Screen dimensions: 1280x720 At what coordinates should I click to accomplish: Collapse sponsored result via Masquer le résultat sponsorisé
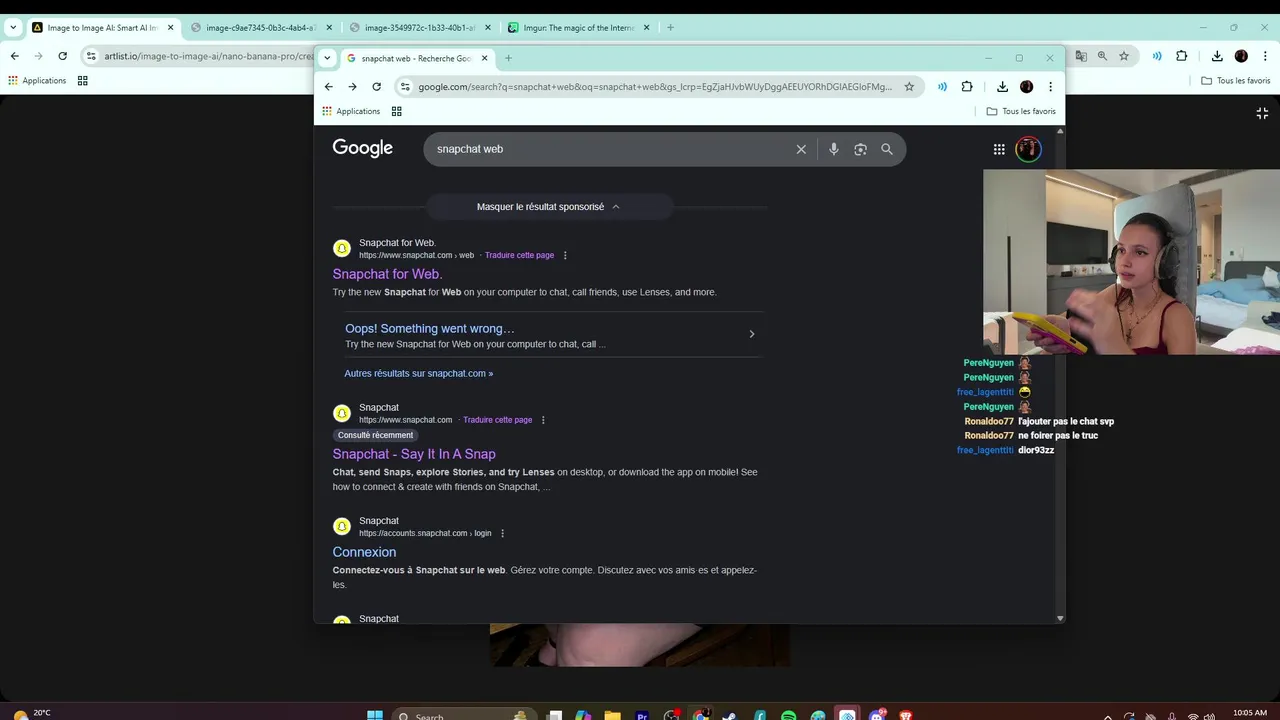click(549, 207)
